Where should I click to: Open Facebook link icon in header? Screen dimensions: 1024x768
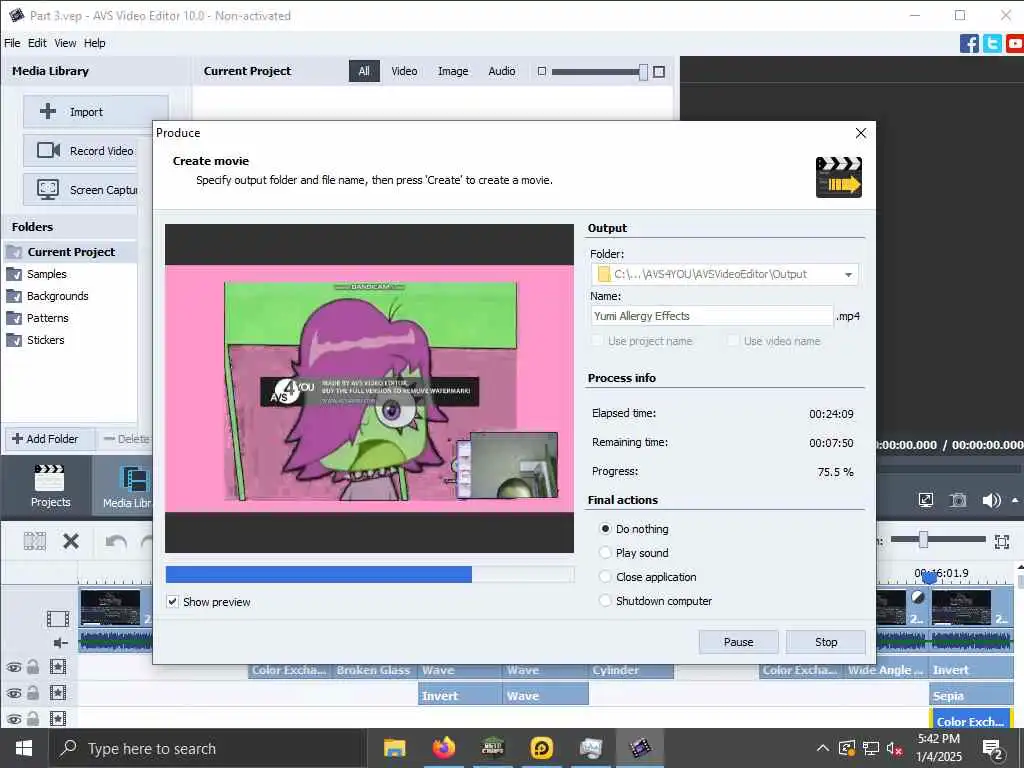click(x=969, y=44)
